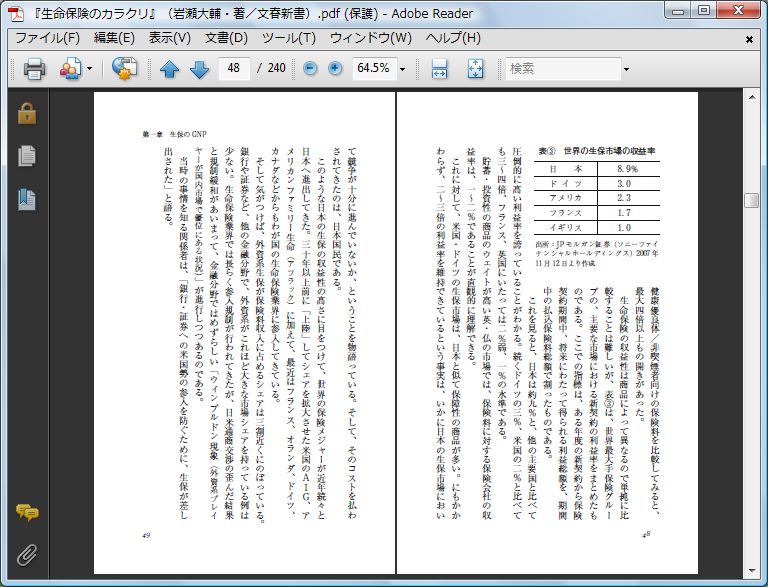Click the table value 1.0
The width and height of the screenshot is (768, 587).
[x=624, y=227]
